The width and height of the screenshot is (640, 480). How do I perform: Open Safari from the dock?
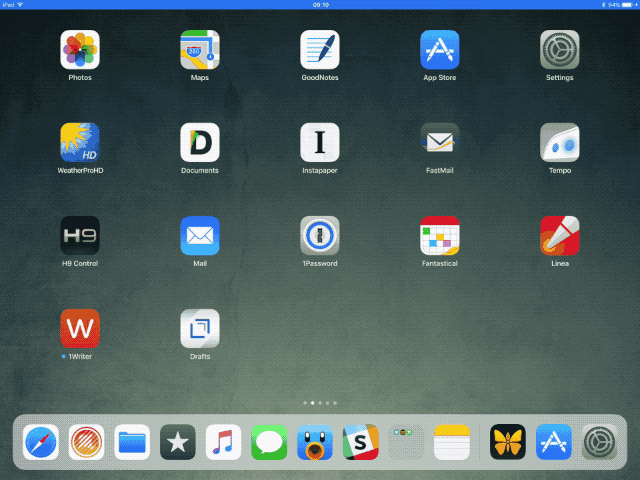40,442
